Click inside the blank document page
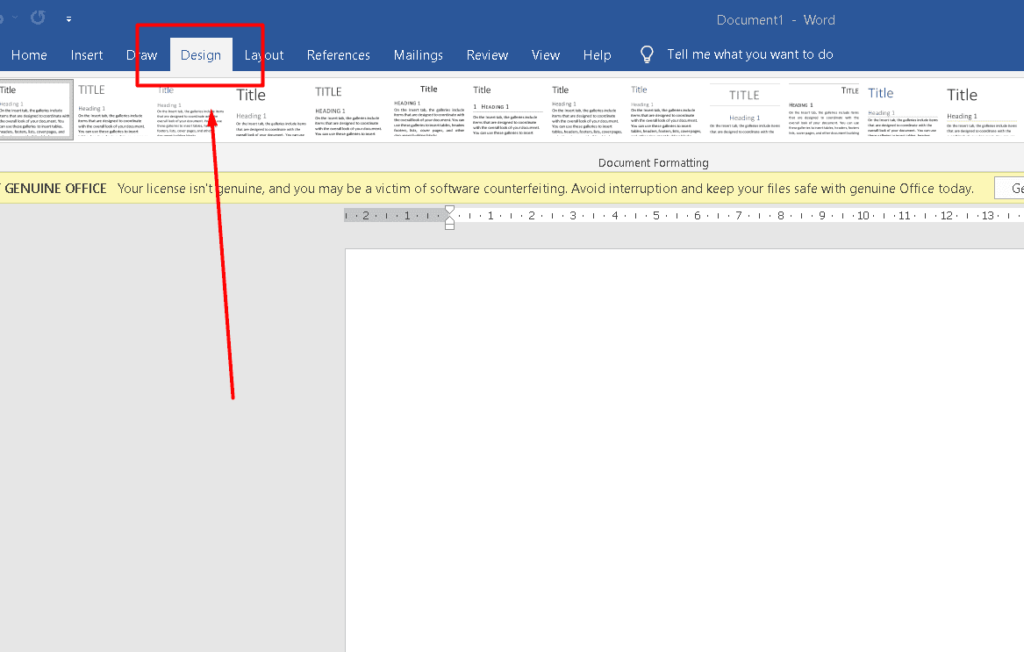 (680, 450)
